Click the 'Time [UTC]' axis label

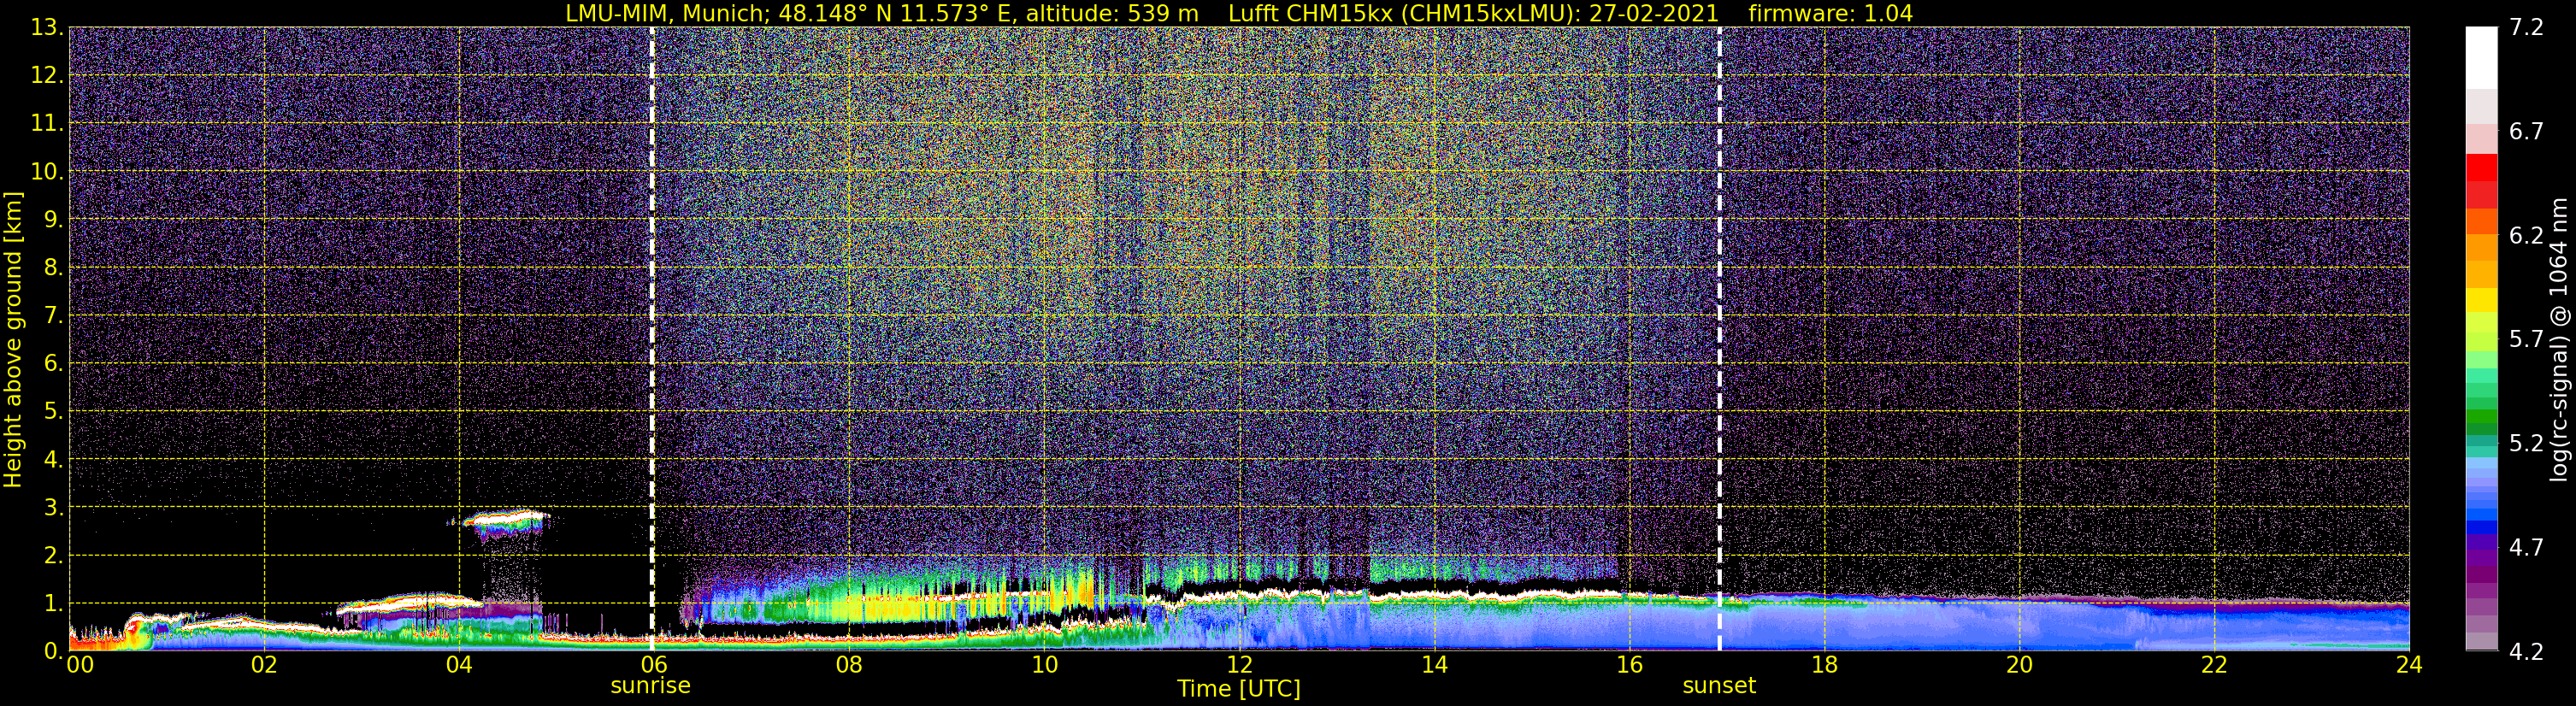click(x=1238, y=689)
